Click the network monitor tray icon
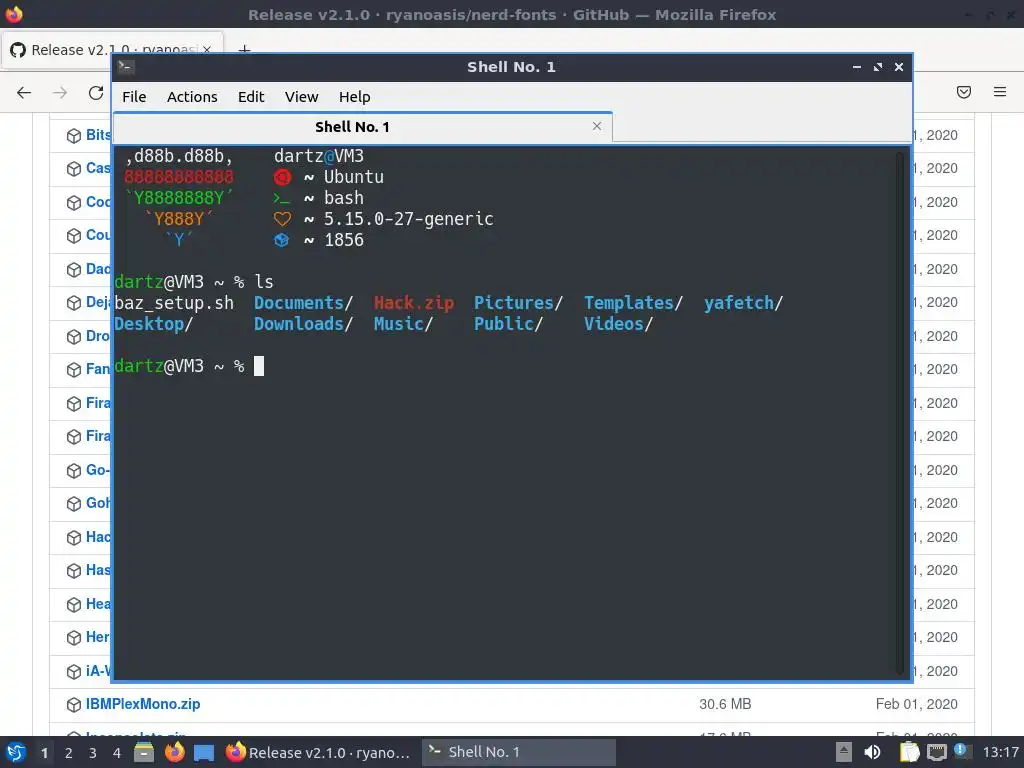 pos(937,753)
